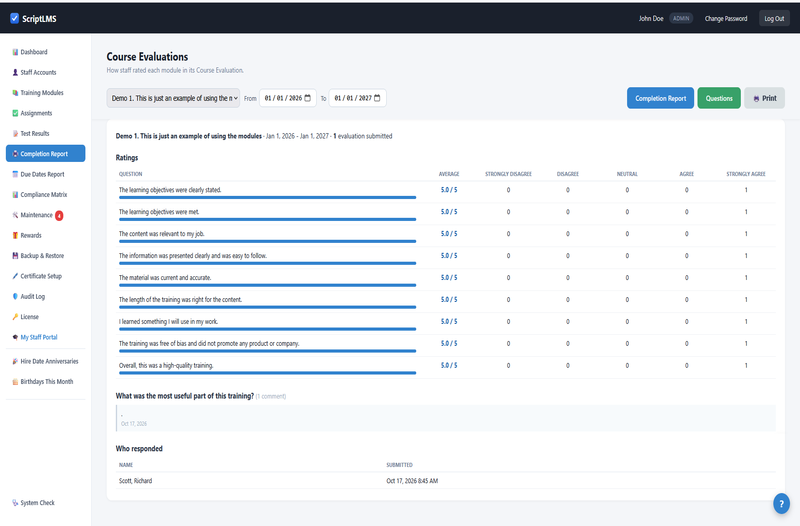Click the Dashboard sidebar icon
The width and height of the screenshot is (800, 526).
(15, 52)
